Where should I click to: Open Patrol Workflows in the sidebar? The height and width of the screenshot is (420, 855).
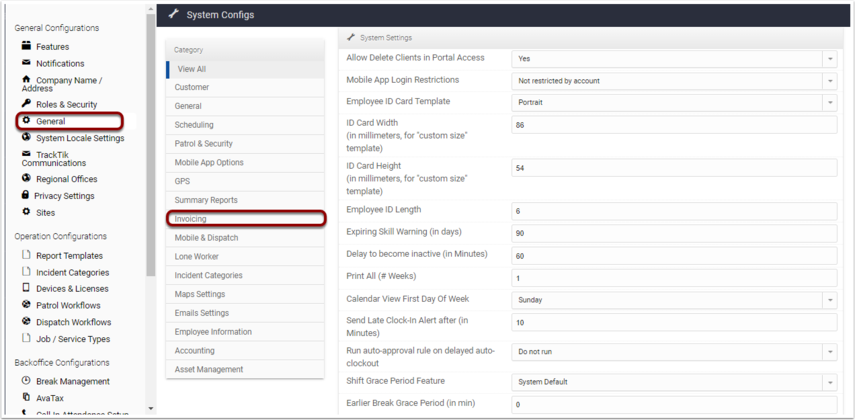(68, 305)
